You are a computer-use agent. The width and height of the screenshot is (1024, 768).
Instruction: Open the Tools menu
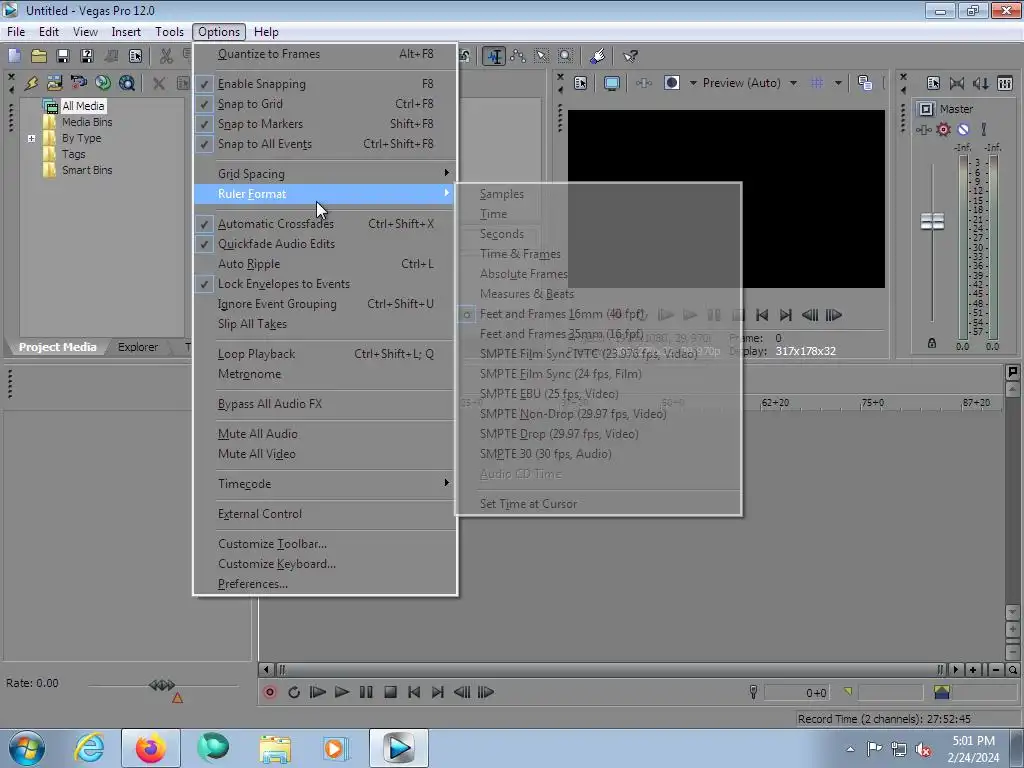169,31
